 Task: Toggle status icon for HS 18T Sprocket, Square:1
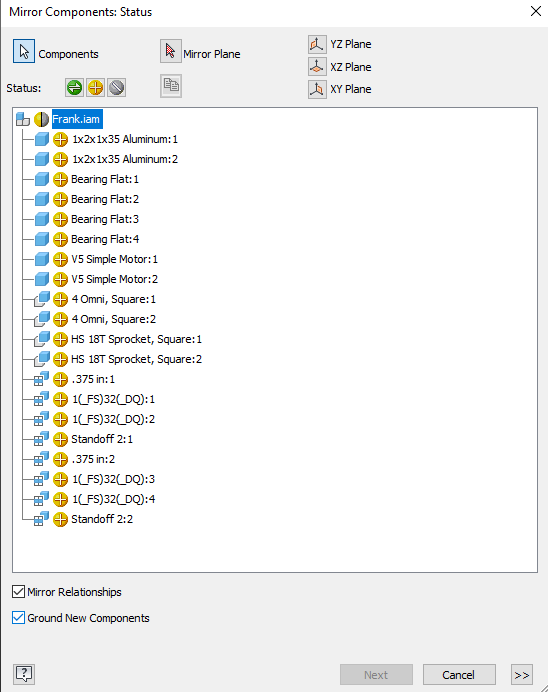tap(60, 339)
